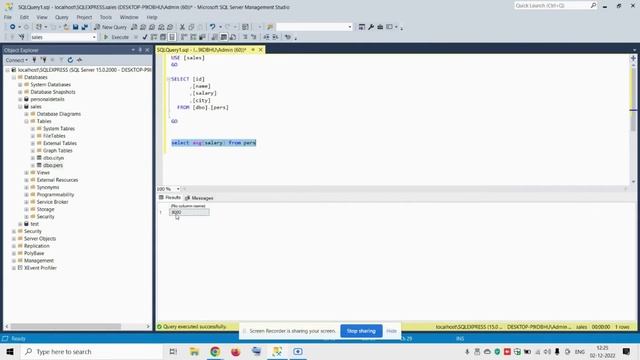Select the dbo.cityn table node
This screenshot has height=360, width=640.
click(53, 158)
